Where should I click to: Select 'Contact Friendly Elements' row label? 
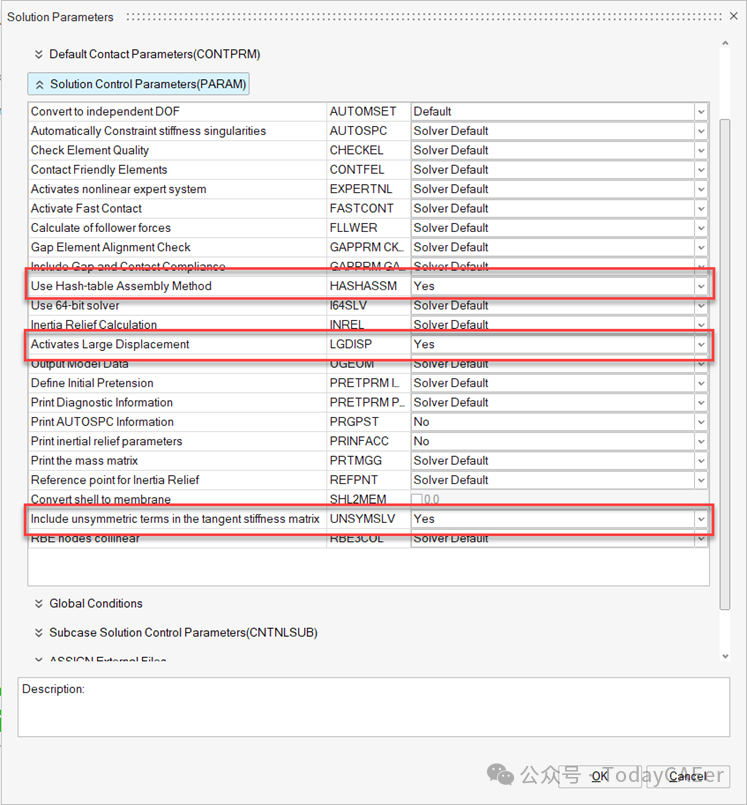[x=99, y=170]
